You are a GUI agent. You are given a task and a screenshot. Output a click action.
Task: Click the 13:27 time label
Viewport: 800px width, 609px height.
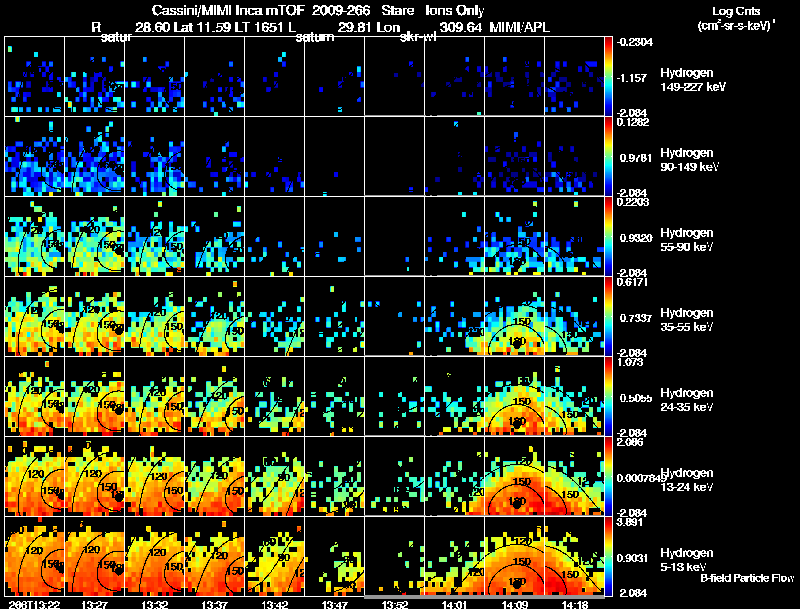click(x=94, y=604)
